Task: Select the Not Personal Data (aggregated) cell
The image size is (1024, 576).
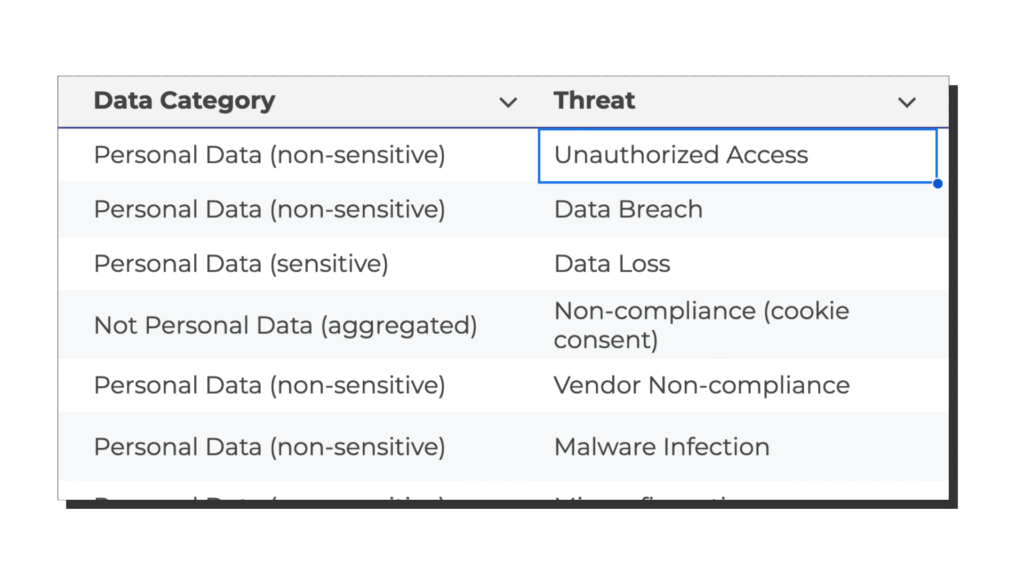Action: click(285, 325)
